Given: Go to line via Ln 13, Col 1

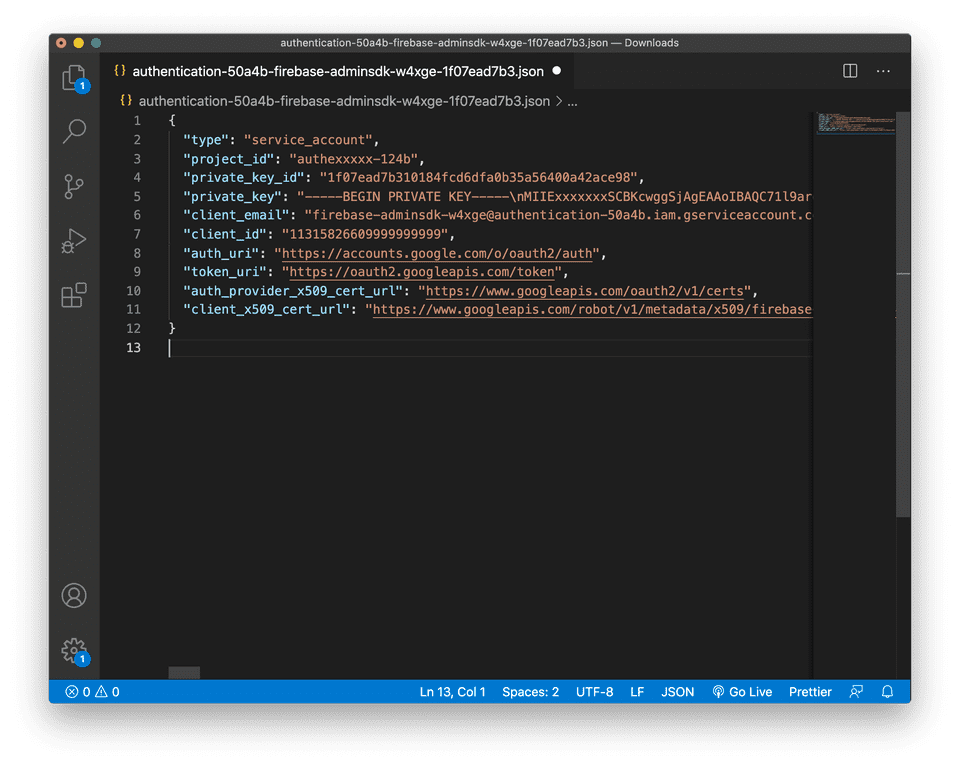Looking at the screenshot, I should [452, 691].
